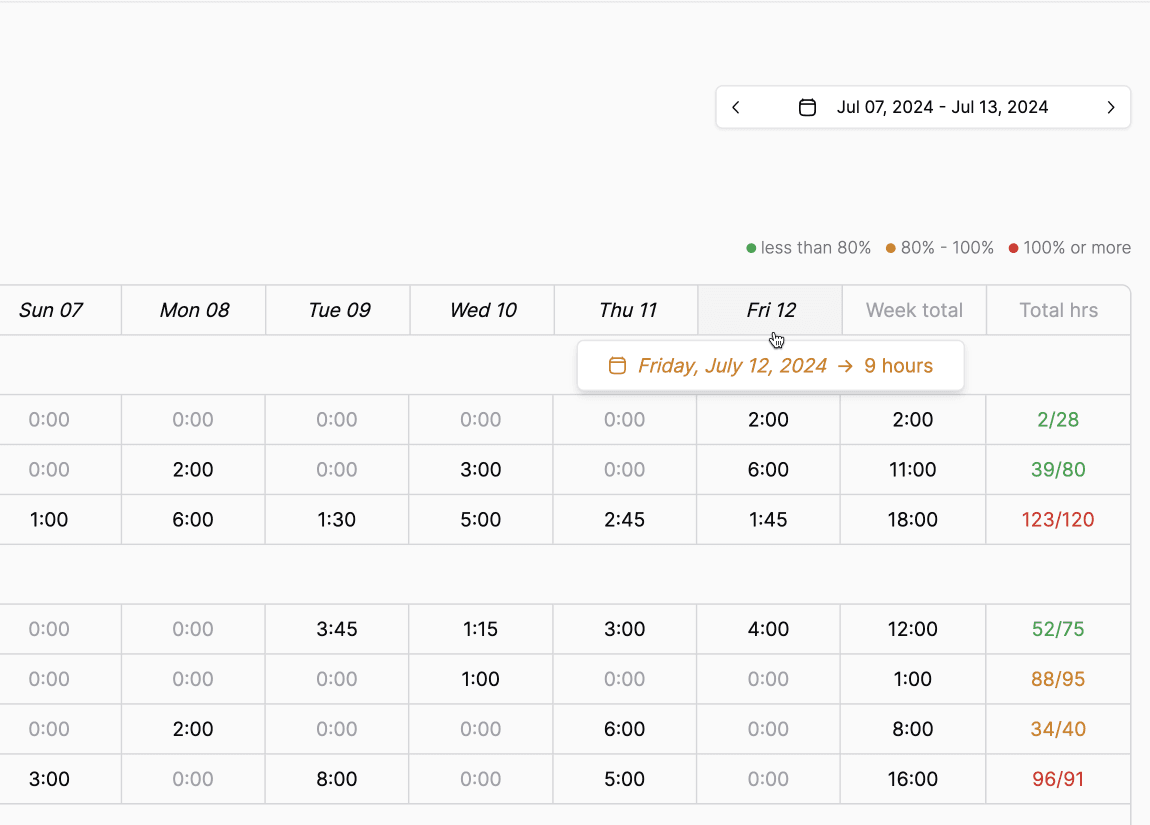This screenshot has width=1150, height=825.
Task: Click the 39/80 total hours value
Action: tap(1058, 469)
